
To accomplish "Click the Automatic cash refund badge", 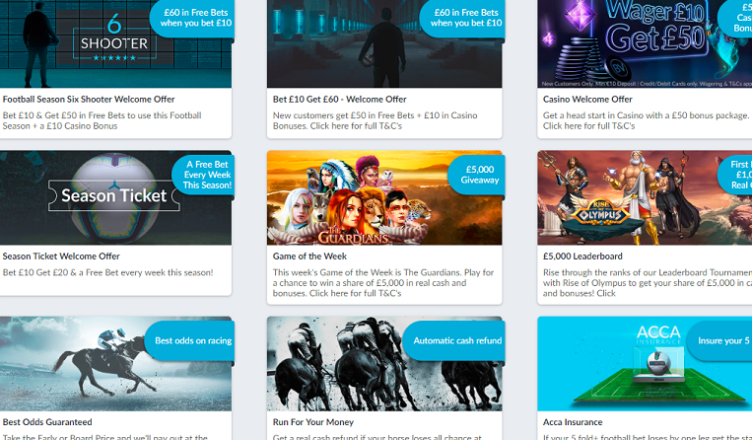I will click(x=456, y=341).
